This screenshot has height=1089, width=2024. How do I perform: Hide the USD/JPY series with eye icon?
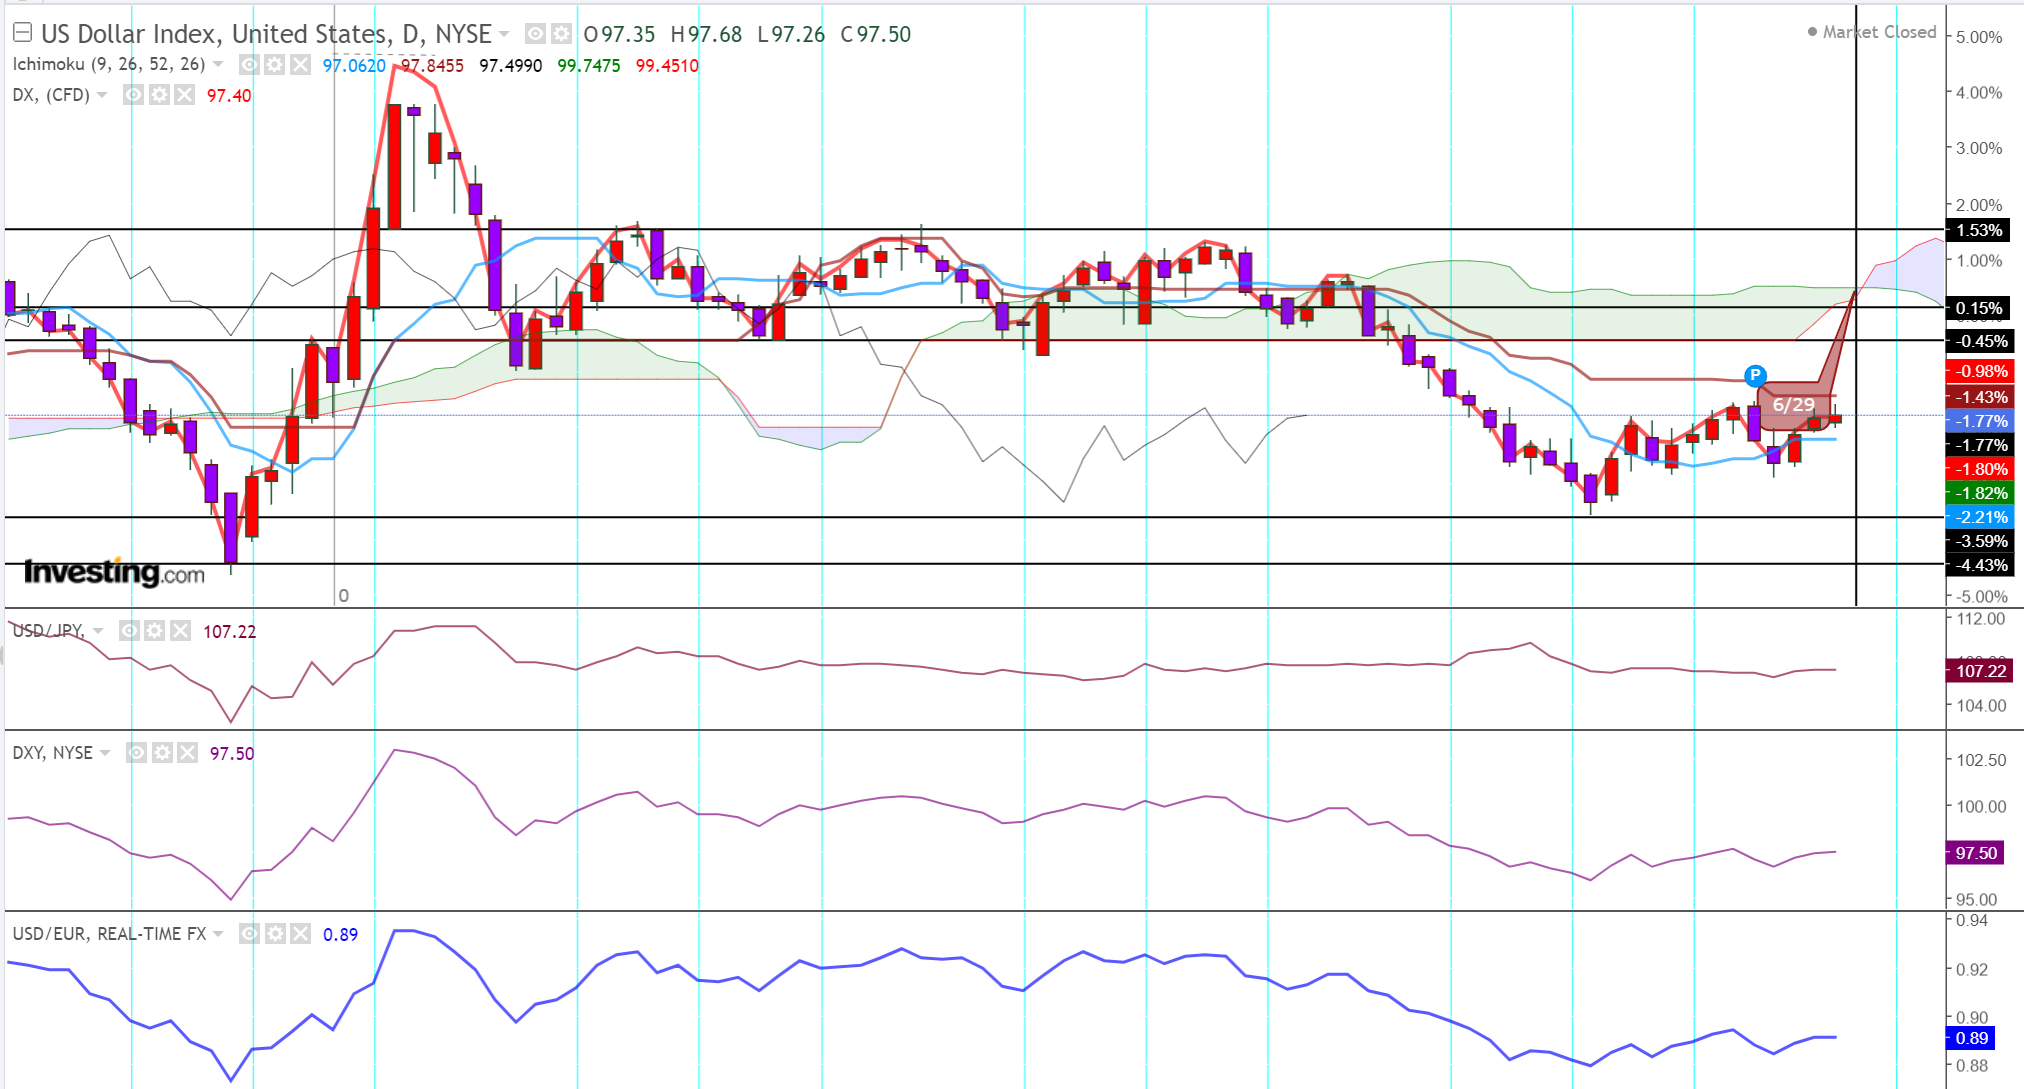[129, 631]
